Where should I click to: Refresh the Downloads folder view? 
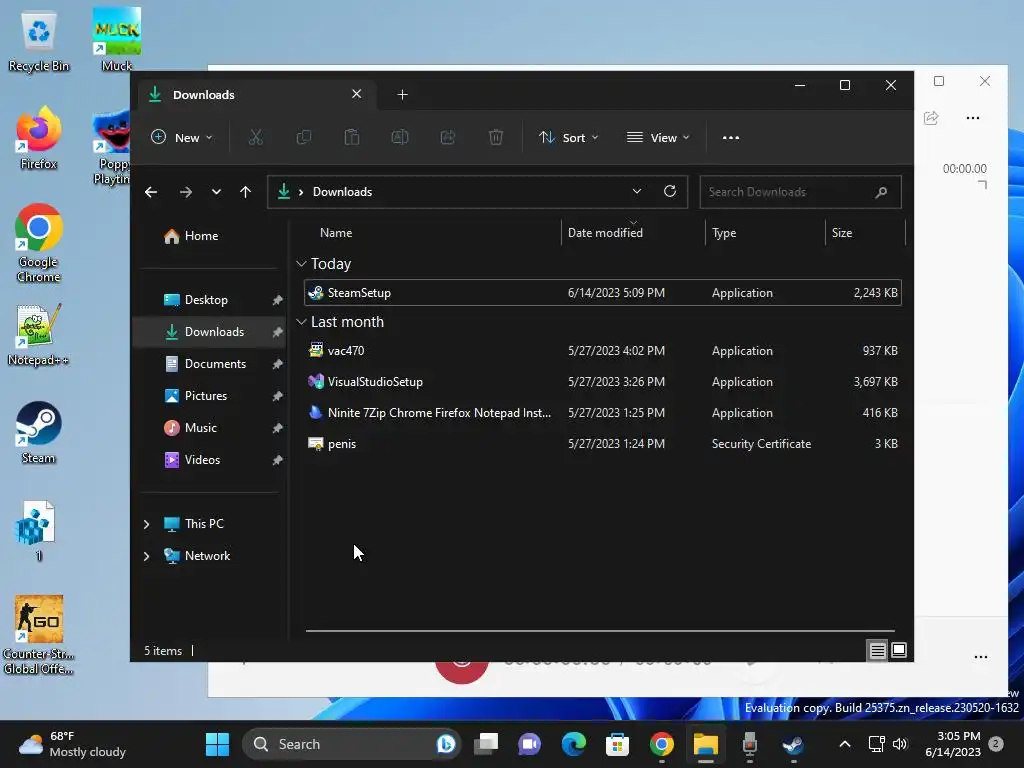click(x=670, y=191)
